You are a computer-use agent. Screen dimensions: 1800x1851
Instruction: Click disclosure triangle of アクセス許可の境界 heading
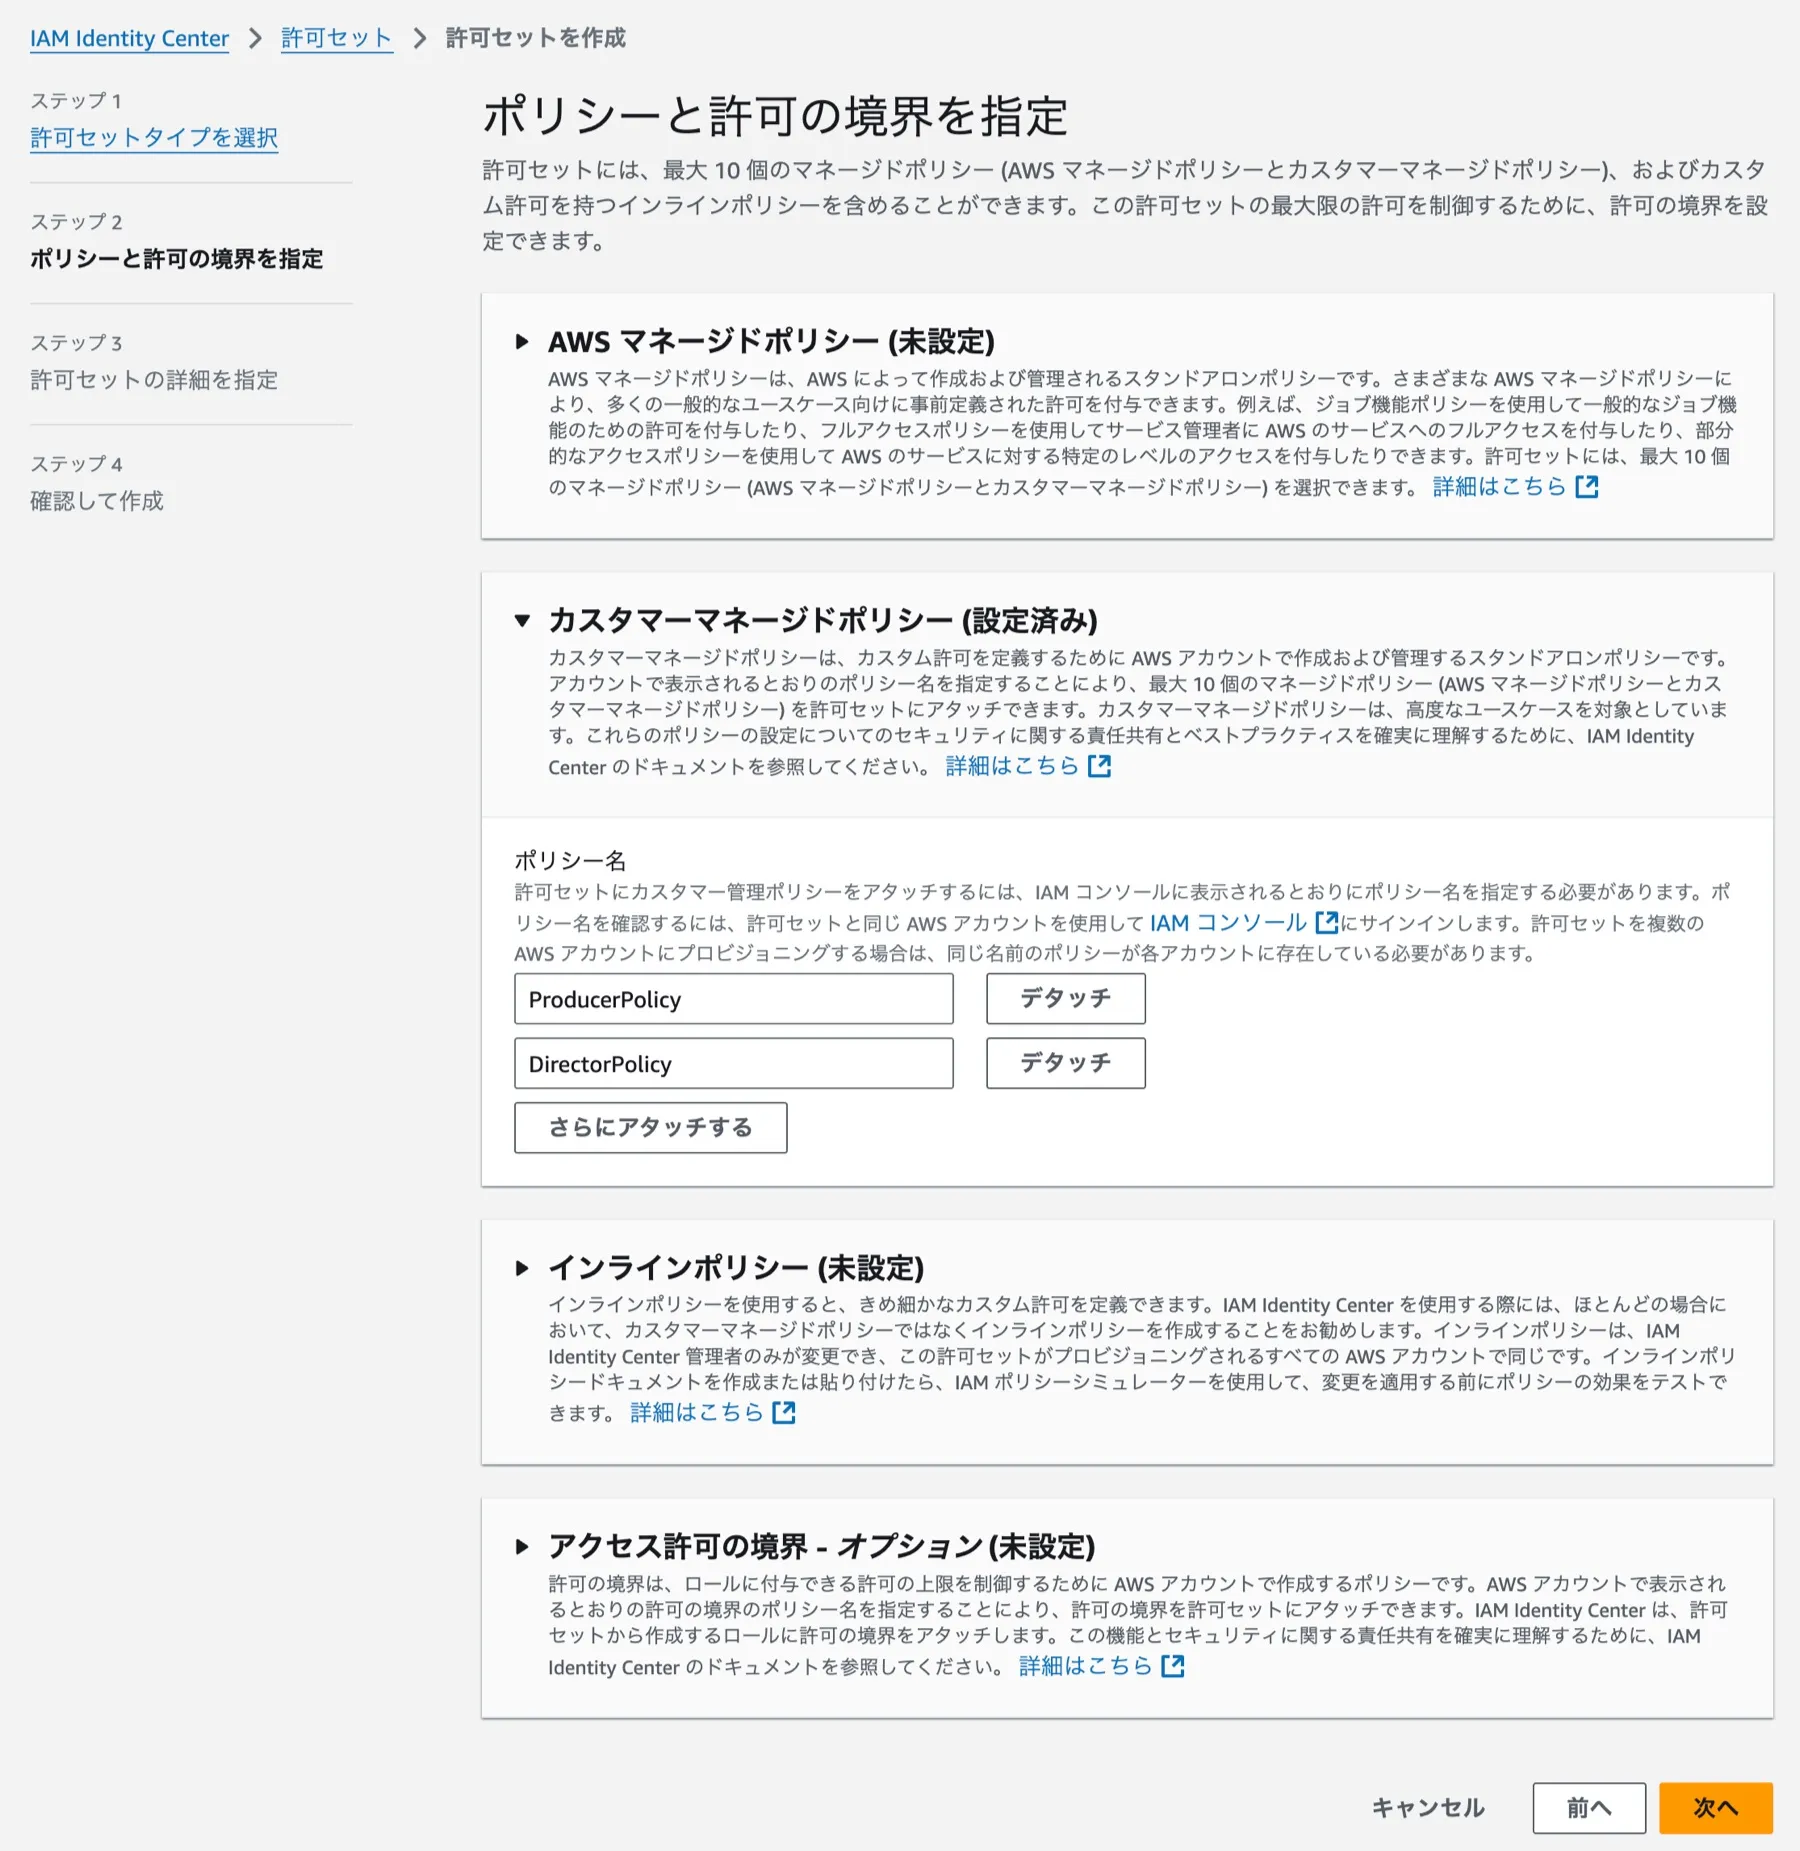[x=523, y=1545]
